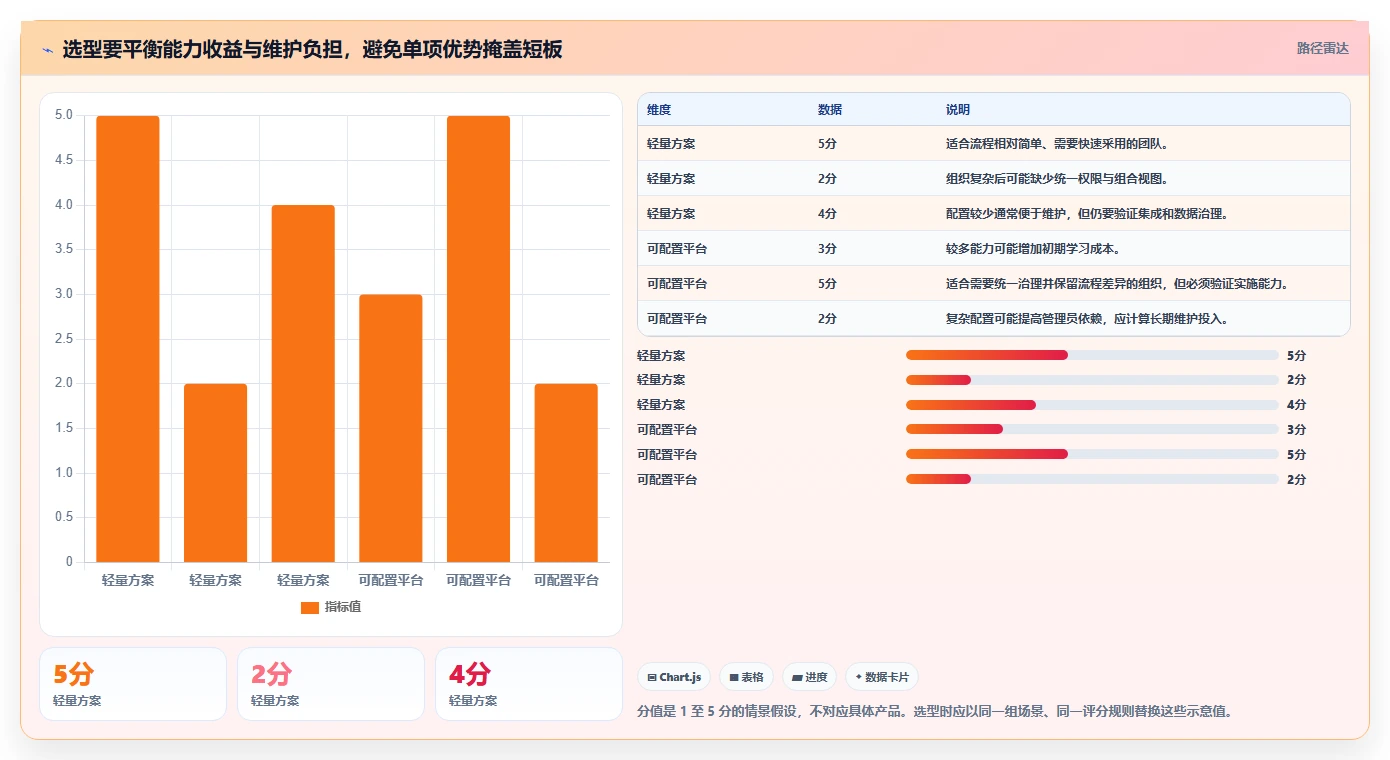Image resolution: width=1390 pixels, height=760 pixels.
Task: Click the 表格 tag chip
Action: pyautogui.click(x=746, y=677)
